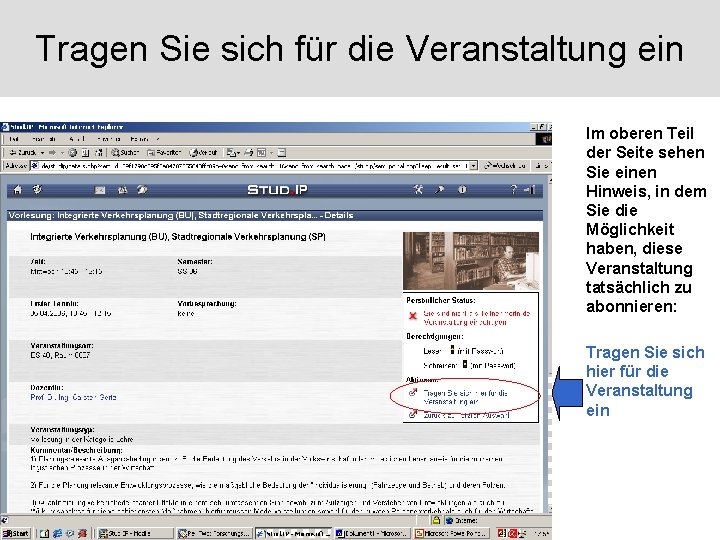This screenshot has height=540, width=720.
Task: Click Tragen Sie sich hier für die Veranstaltung ein
Action: pos(465,397)
